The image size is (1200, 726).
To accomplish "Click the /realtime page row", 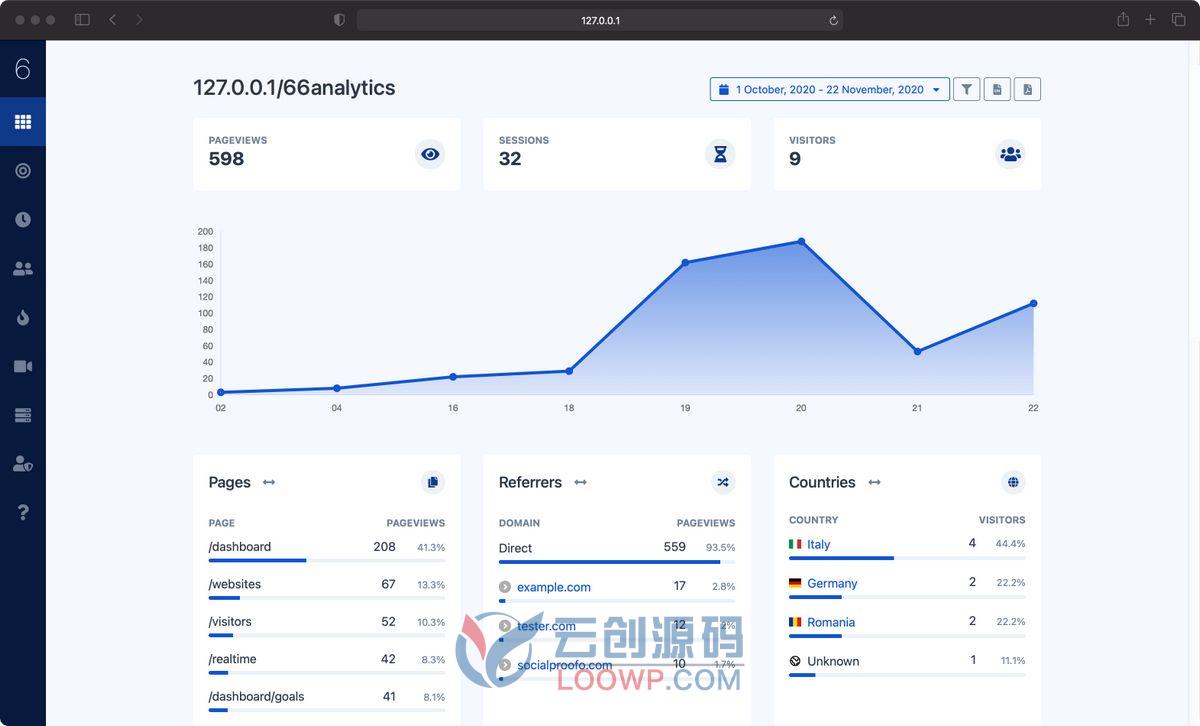I will click(x=327, y=662).
